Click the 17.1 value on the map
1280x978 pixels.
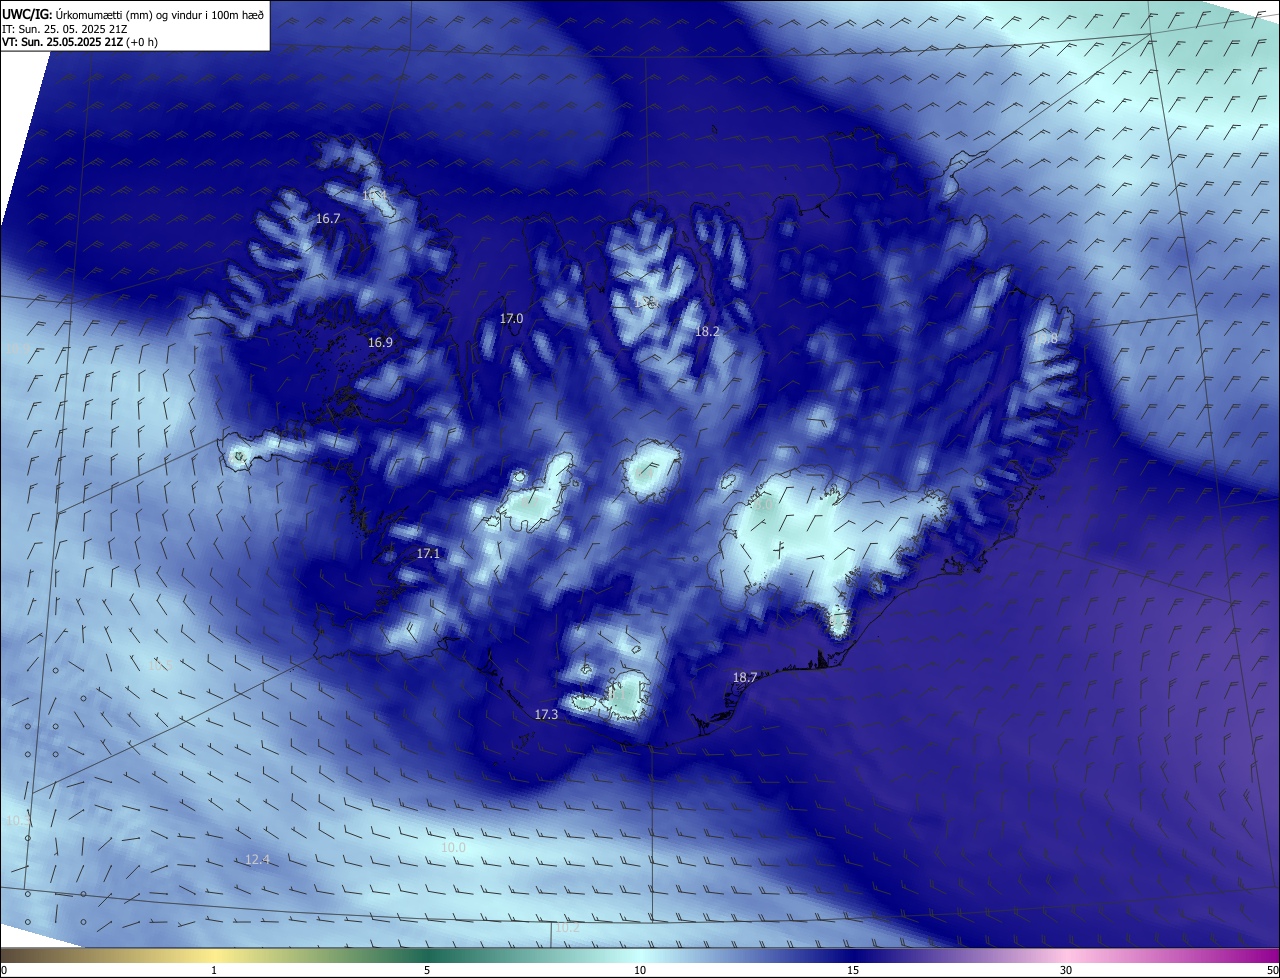pyautogui.click(x=428, y=553)
